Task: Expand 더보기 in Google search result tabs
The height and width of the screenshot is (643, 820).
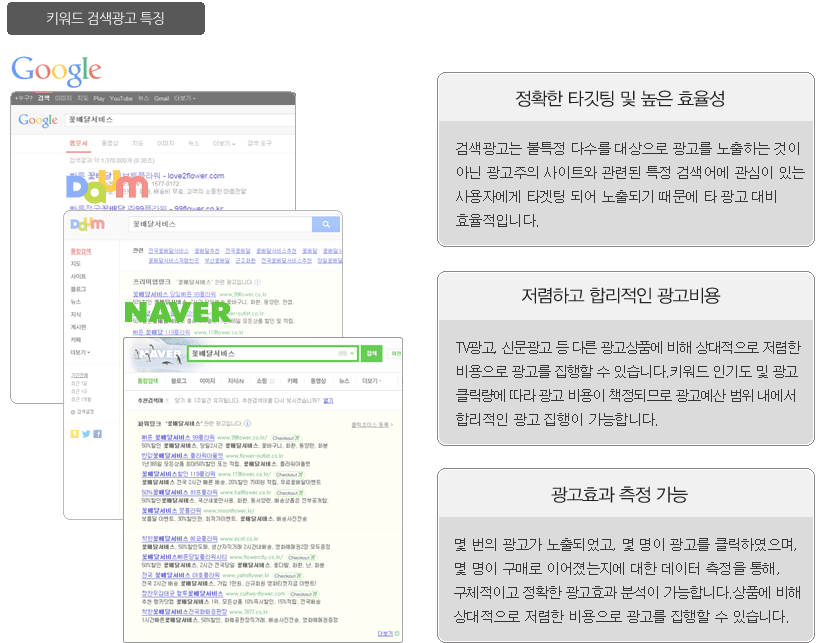Action: 223,143
